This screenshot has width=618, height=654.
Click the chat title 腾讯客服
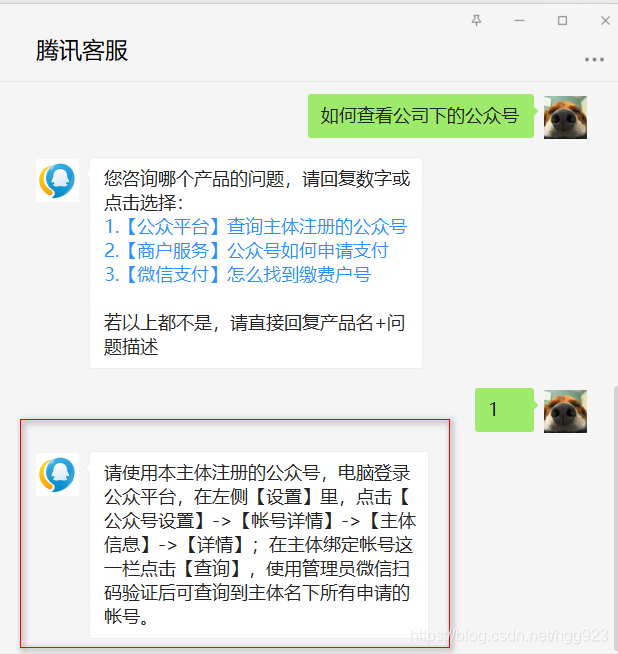(x=82, y=50)
